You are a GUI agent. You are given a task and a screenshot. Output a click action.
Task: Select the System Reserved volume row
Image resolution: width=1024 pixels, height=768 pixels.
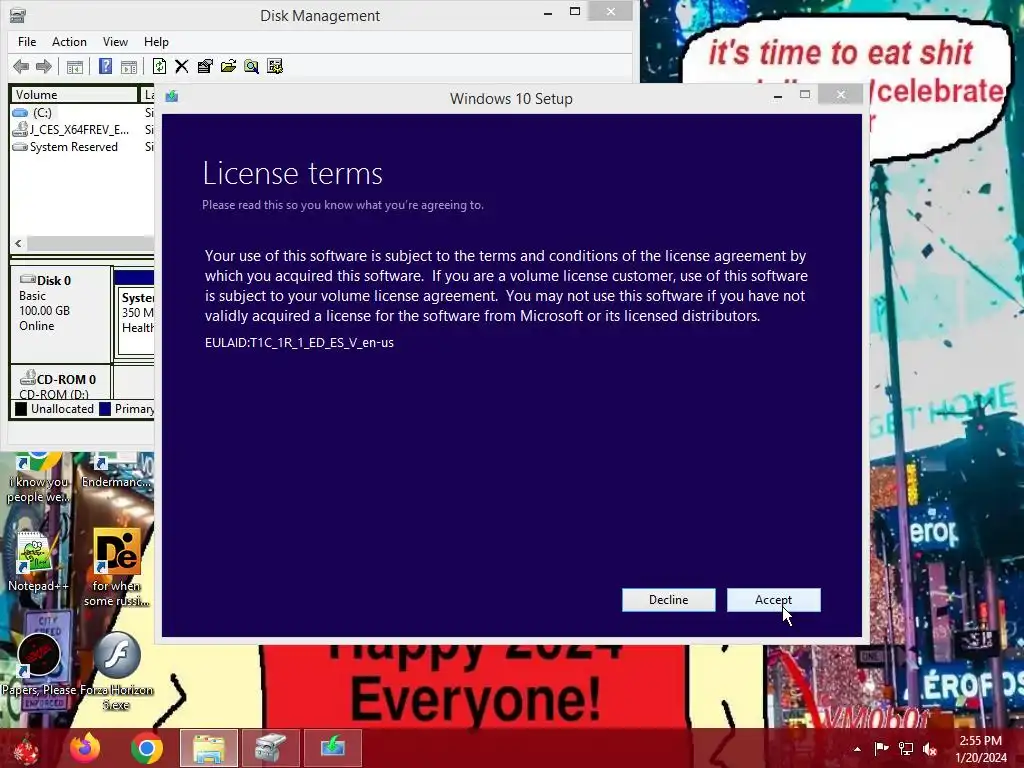pos(82,147)
